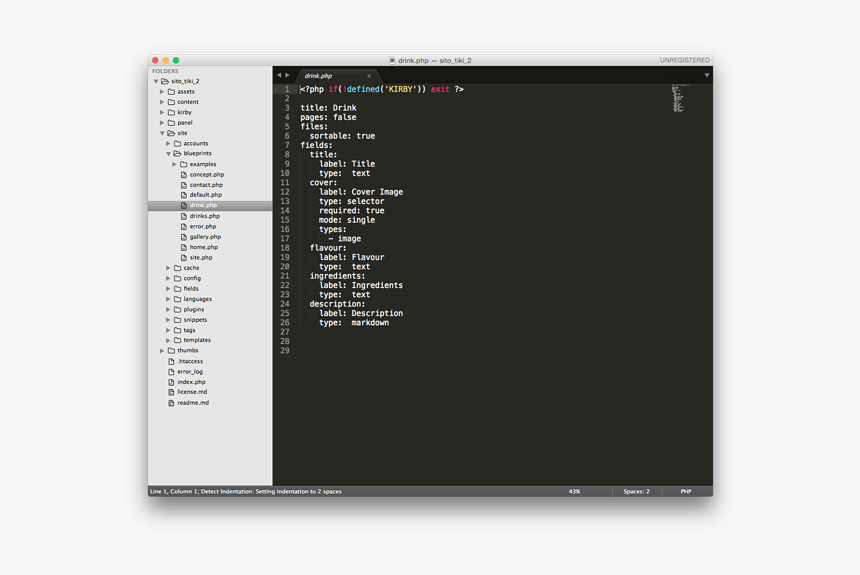
Task: Click the error_log file icon
Action: 171,372
